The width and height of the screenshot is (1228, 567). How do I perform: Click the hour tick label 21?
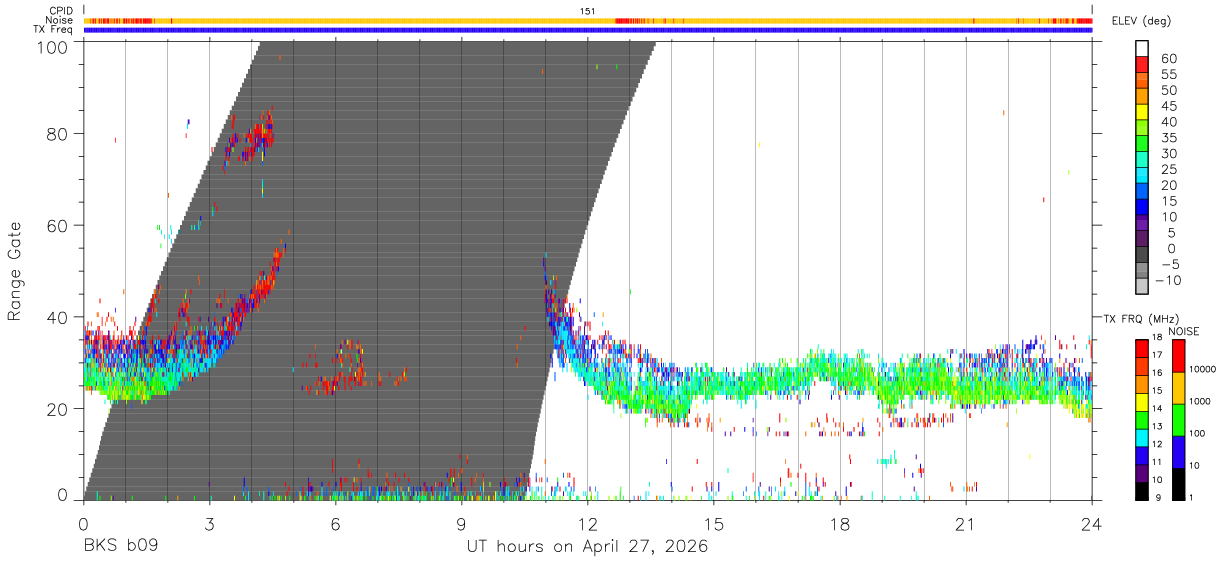tap(966, 525)
